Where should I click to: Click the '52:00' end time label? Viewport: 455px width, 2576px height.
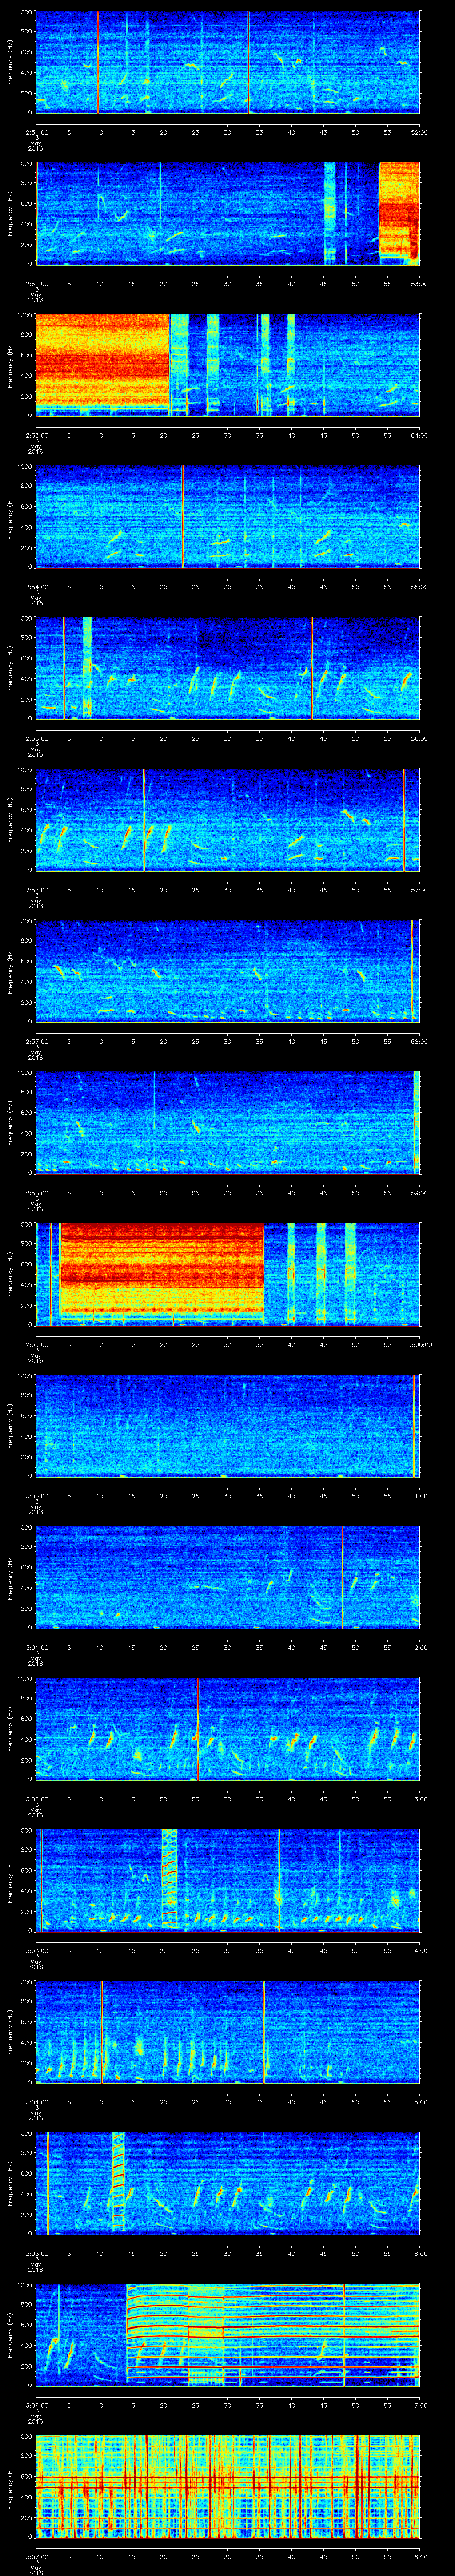click(420, 132)
